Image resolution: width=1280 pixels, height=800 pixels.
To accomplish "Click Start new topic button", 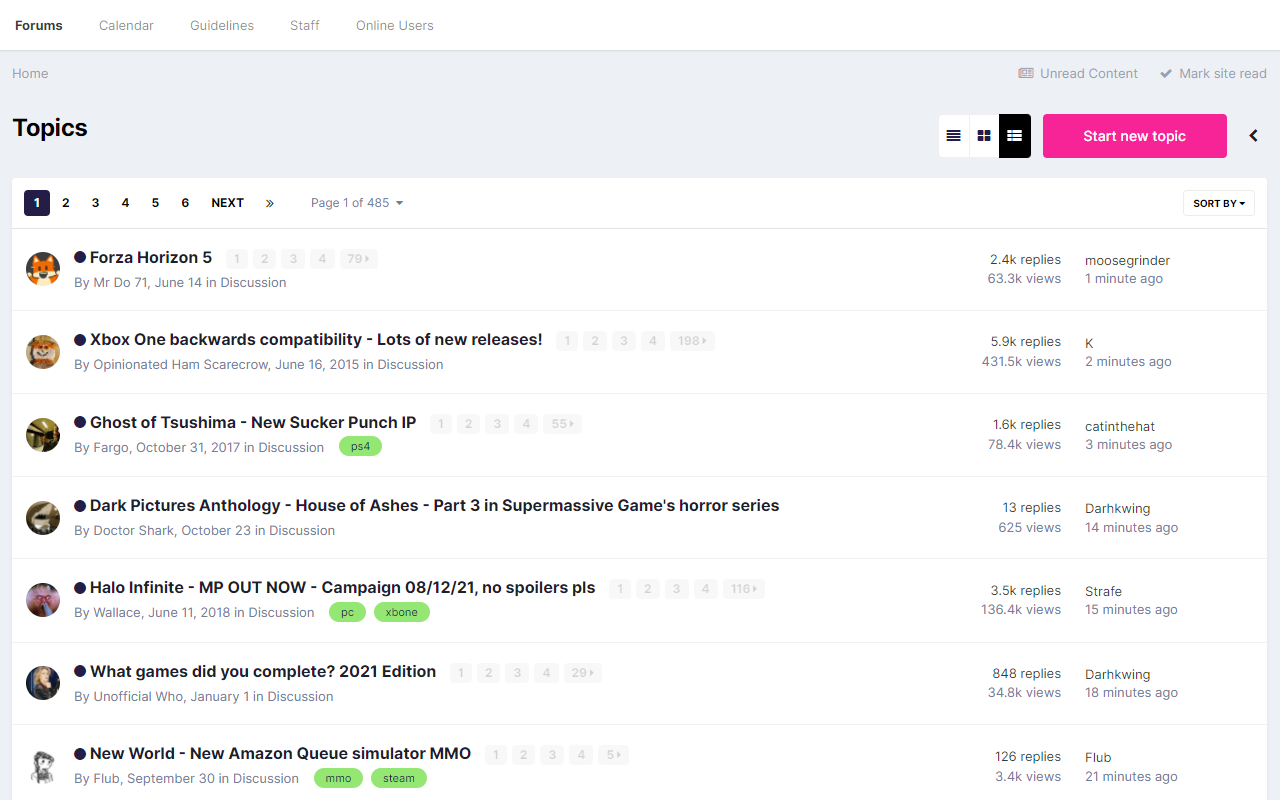I will [x=1135, y=136].
